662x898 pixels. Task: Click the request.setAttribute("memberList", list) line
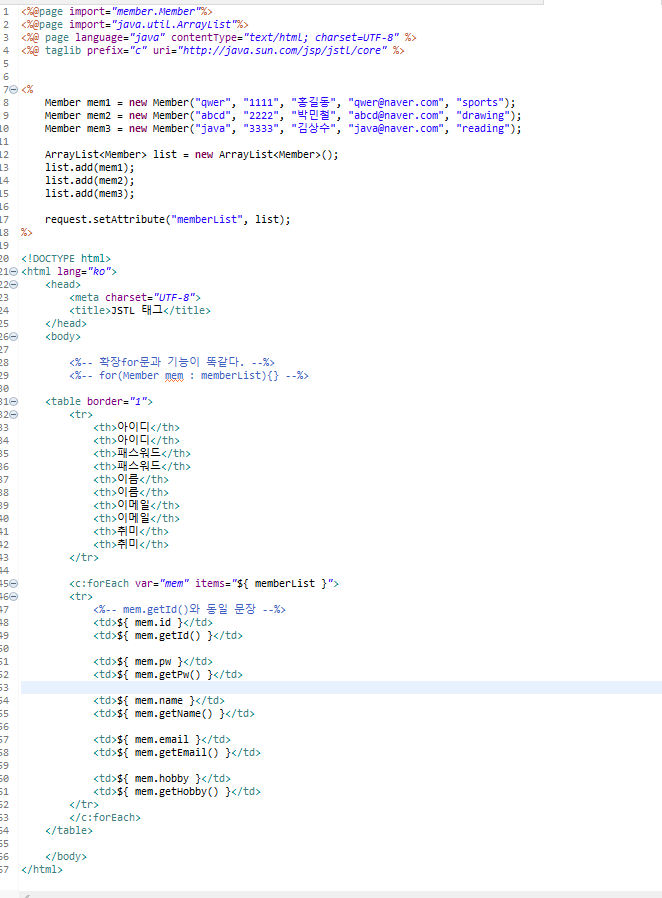[x=167, y=219]
